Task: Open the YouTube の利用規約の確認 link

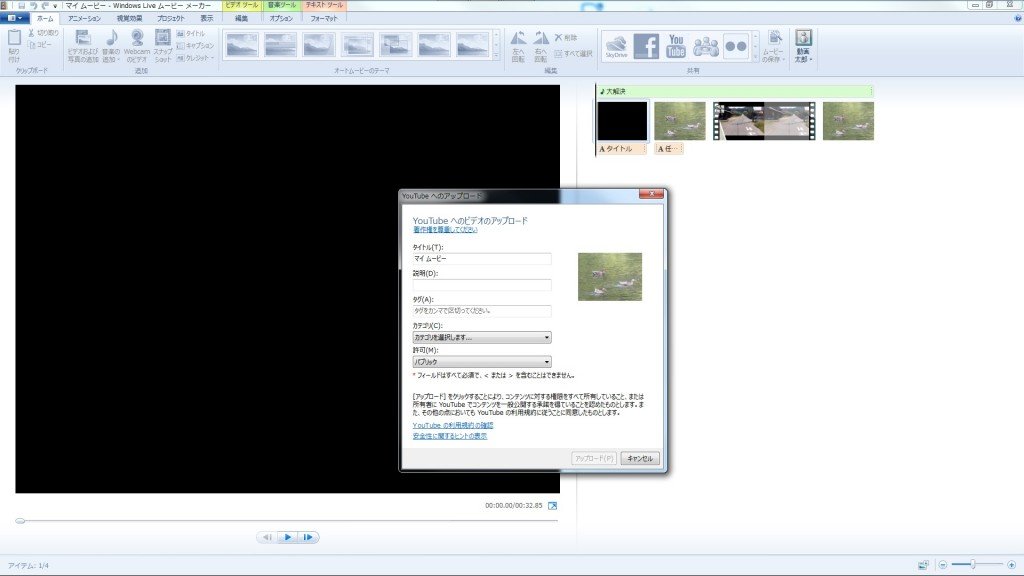Action: click(x=452, y=425)
